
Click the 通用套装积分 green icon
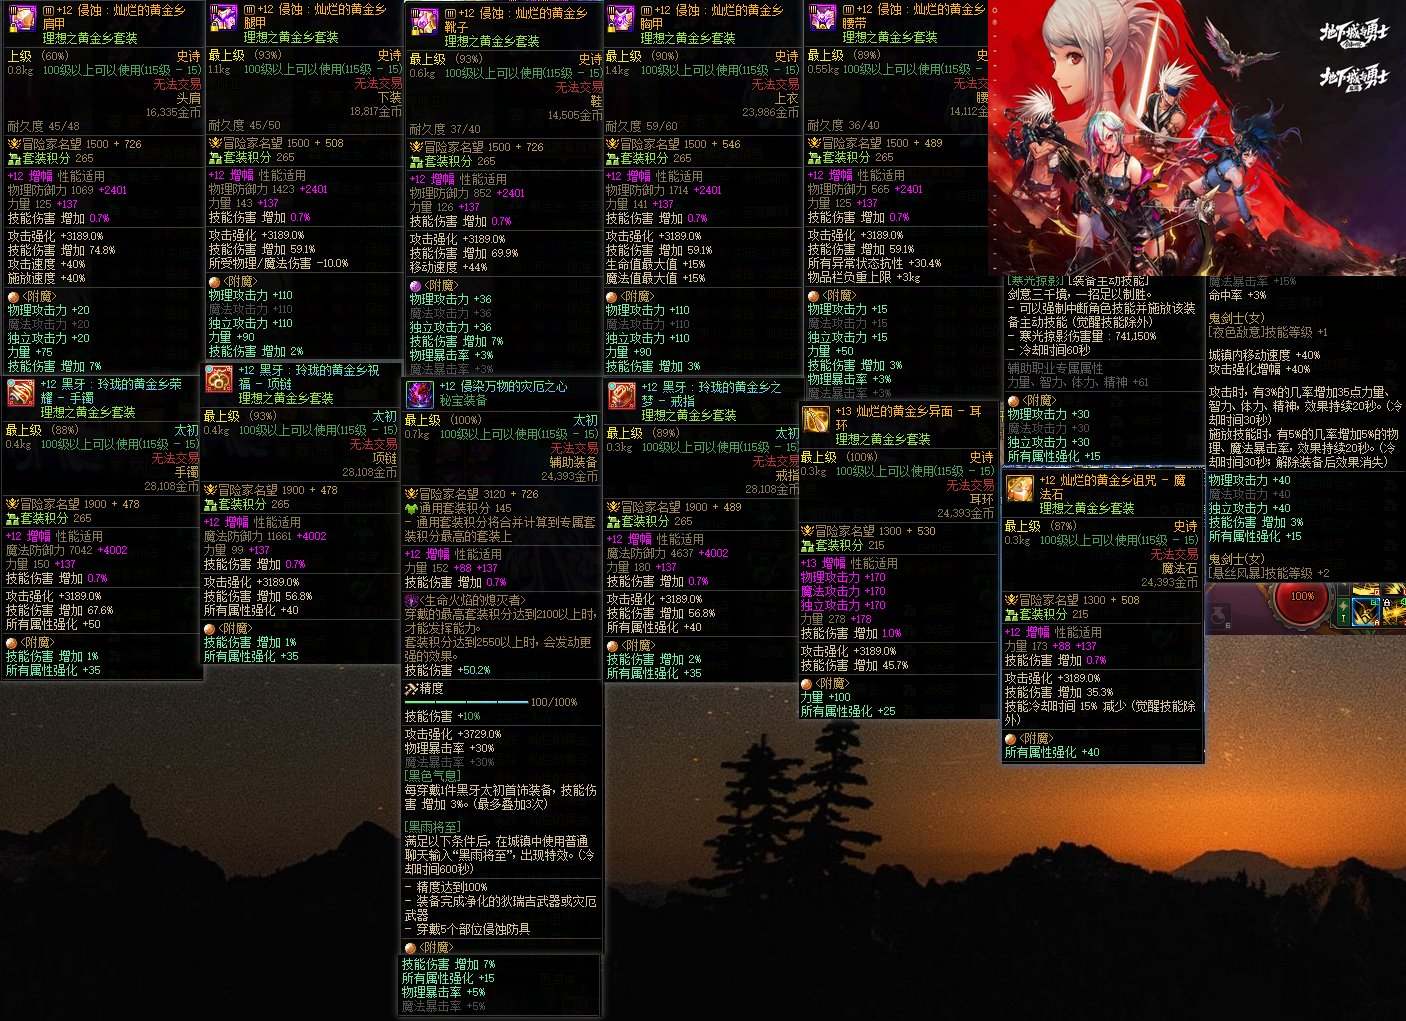(411, 508)
